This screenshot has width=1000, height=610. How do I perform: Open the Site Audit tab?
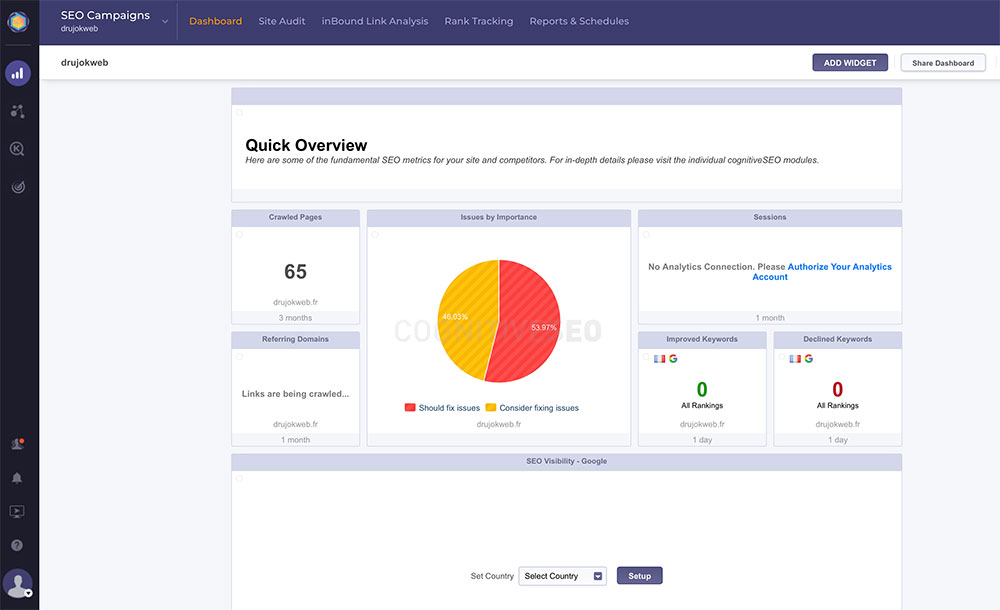[x=282, y=21]
